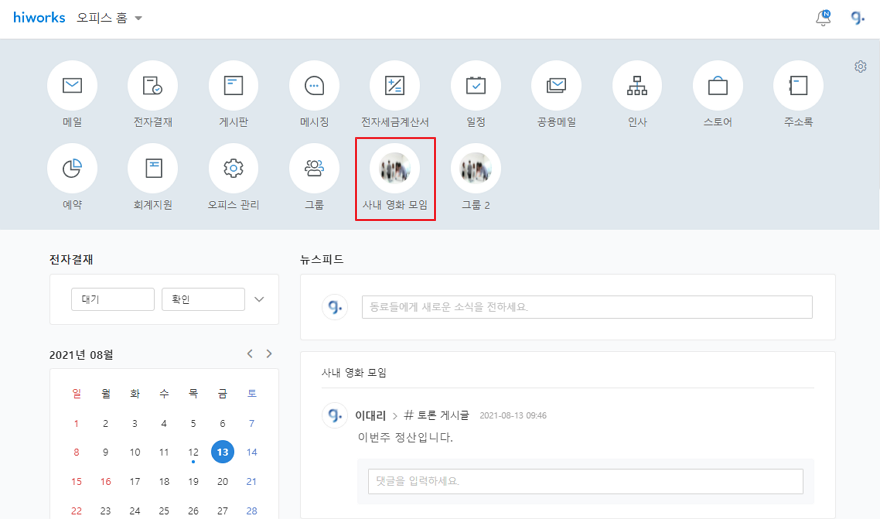
Task: Open the # 토론 게시글 board link
Action: [436, 415]
